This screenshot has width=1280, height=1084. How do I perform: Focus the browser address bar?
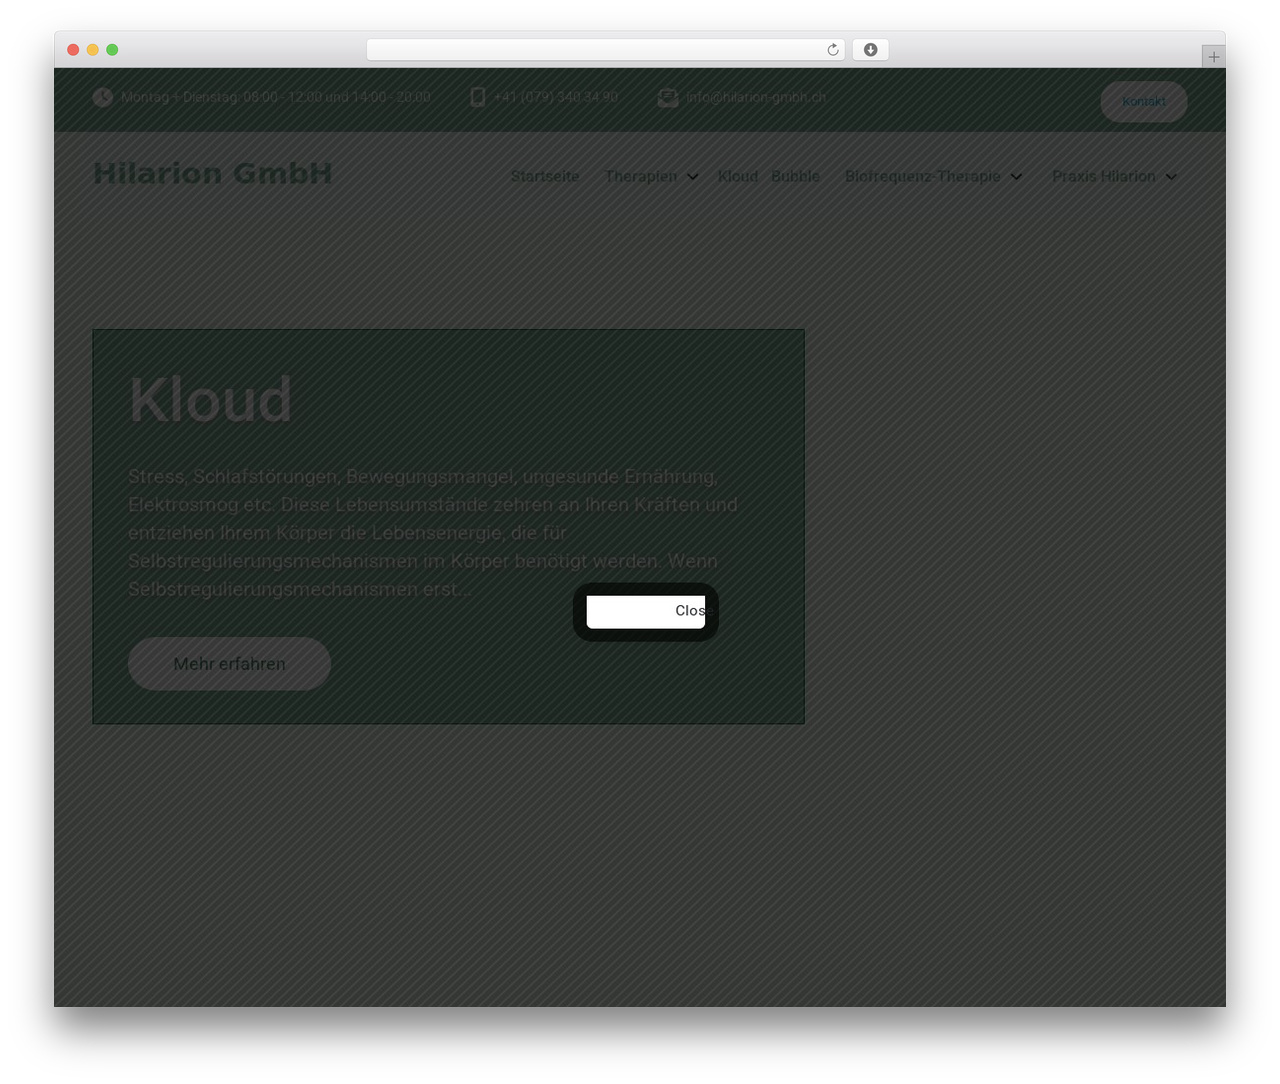pos(606,50)
